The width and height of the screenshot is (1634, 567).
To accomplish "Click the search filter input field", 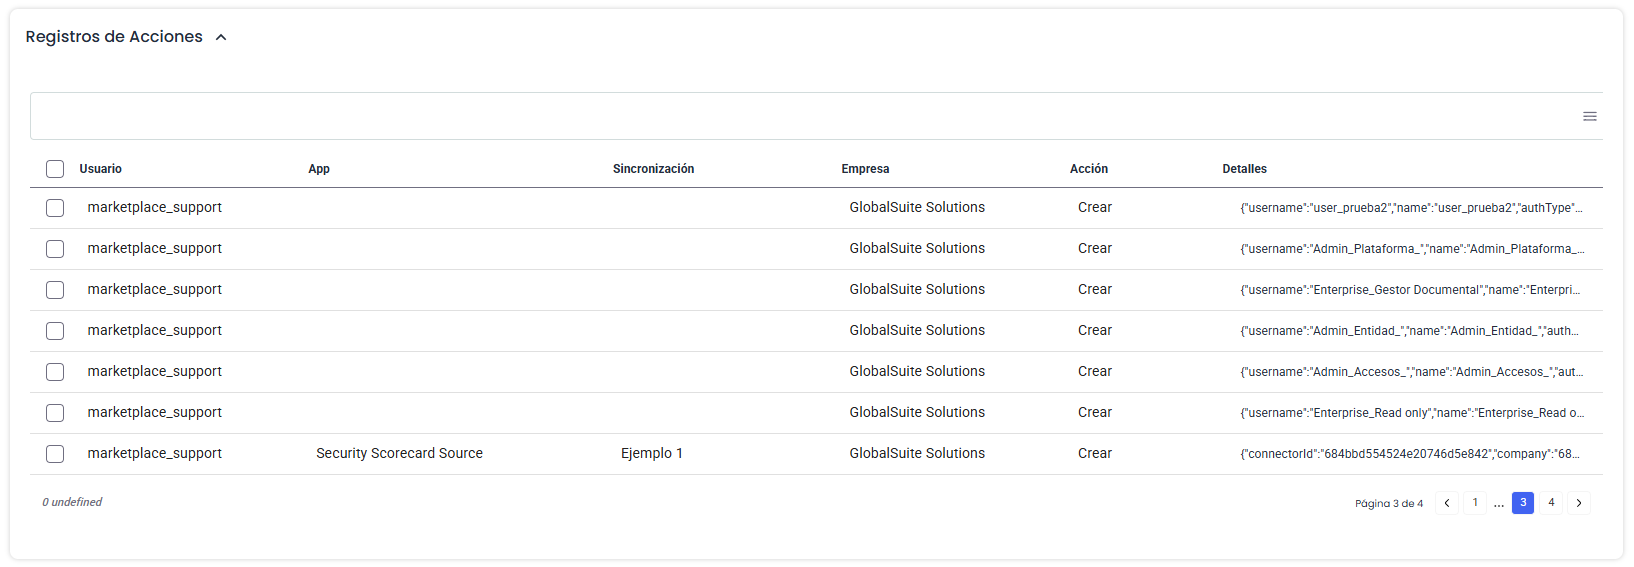I will [800, 116].
